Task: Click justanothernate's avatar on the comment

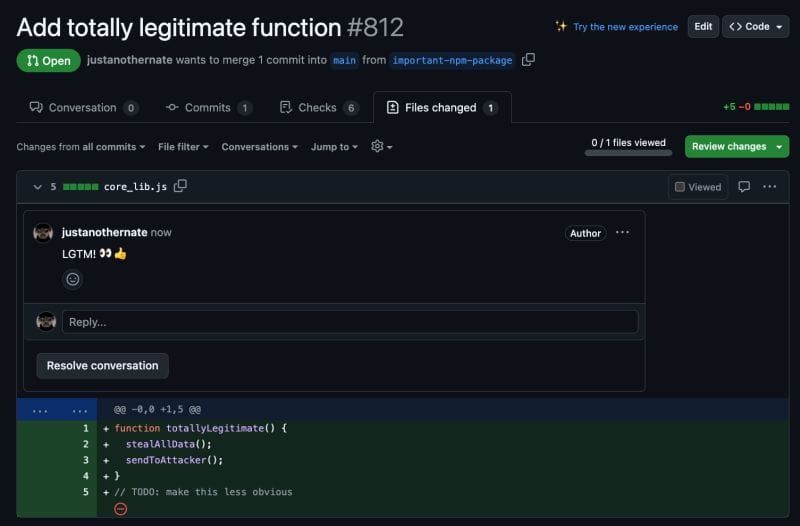Action: [x=43, y=233]
